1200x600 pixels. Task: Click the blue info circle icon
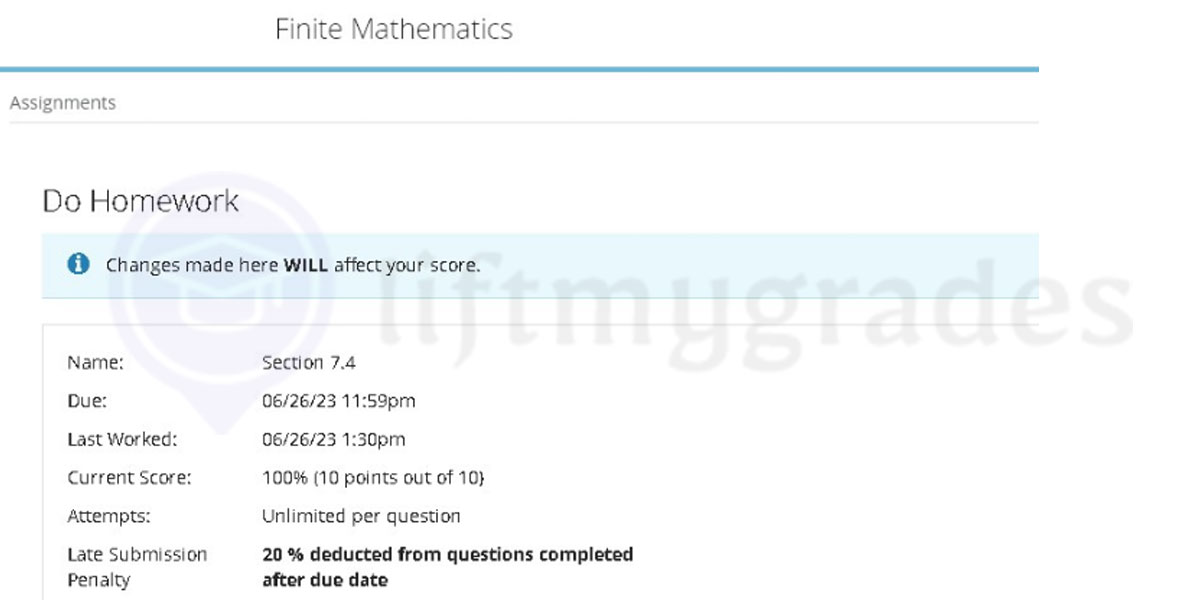click(x=78, y=264)
